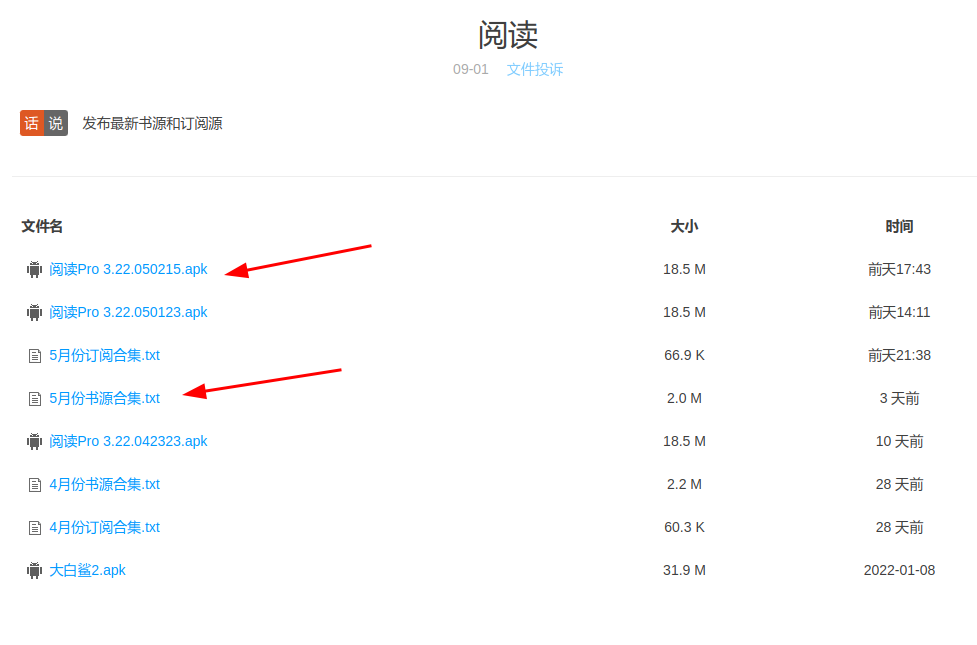The width and height of the screenshot is (977, 645).
Task: Open 4月份书源合集.txt link
Action: [x=104, y=484]
